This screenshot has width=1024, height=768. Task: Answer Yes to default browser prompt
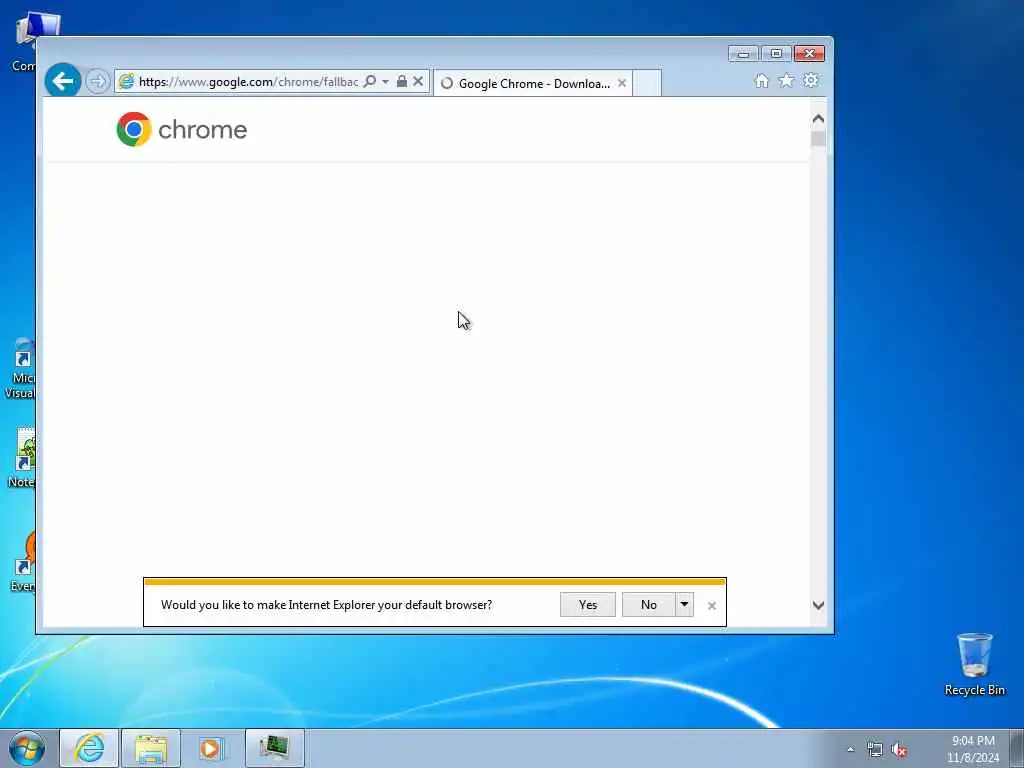click(588, 605)
